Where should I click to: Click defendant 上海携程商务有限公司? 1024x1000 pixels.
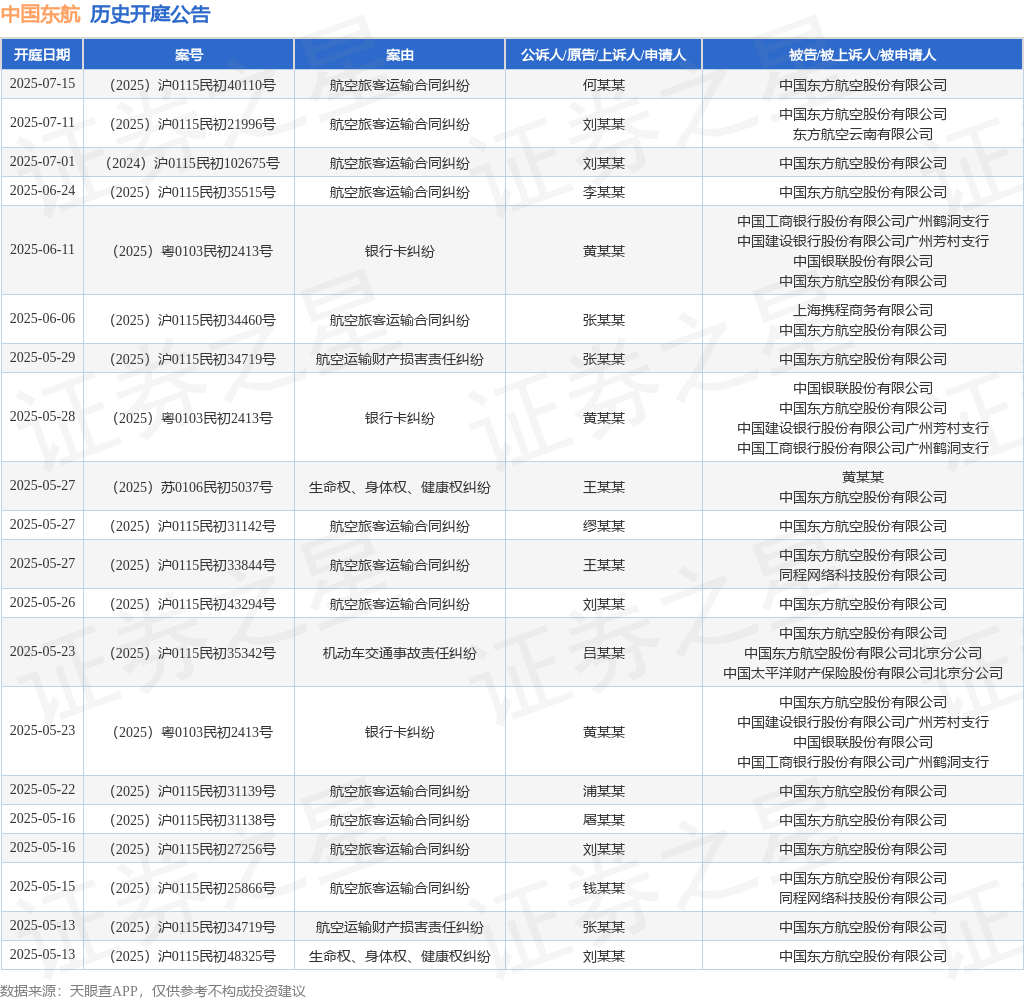pyautogui.click(x=863, y=310)
